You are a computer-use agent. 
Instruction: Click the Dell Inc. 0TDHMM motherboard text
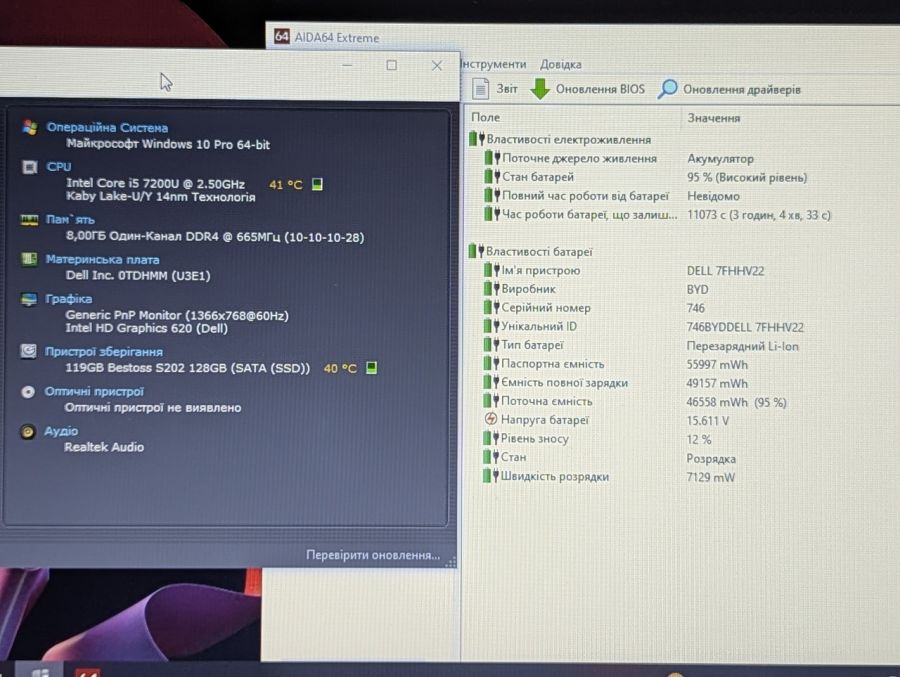[138, 276]
